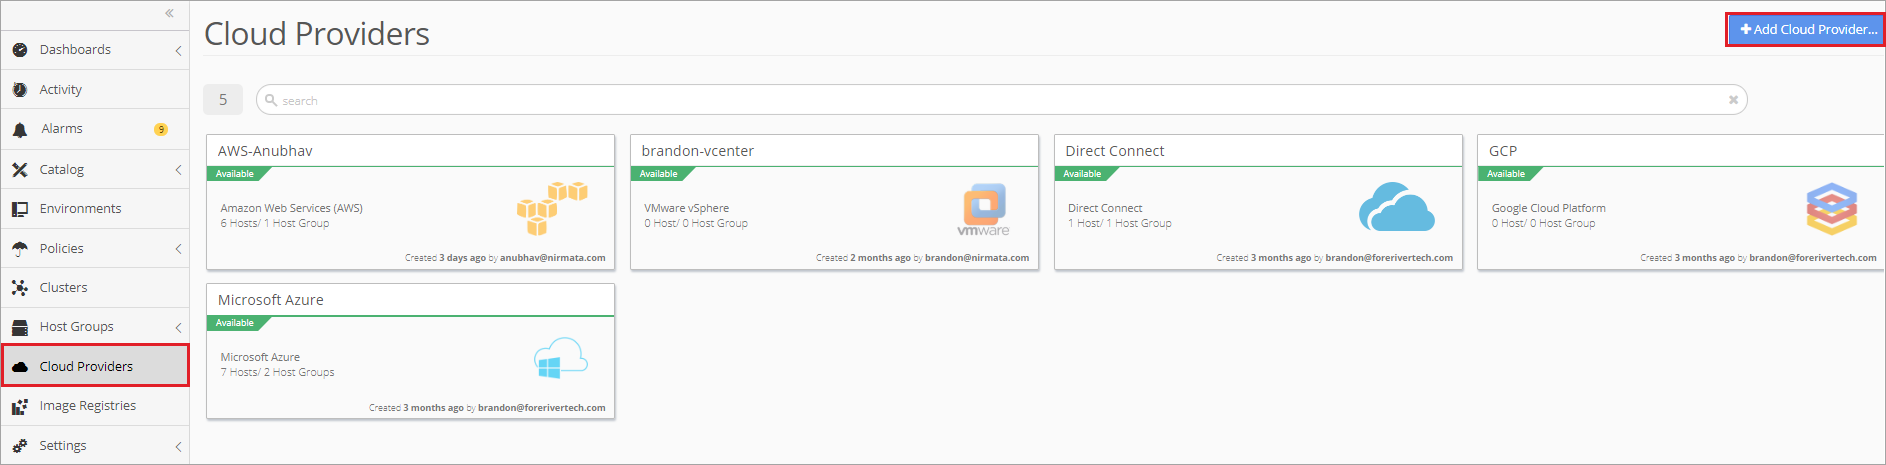Open the GCP provider title

coord(1503,151)
